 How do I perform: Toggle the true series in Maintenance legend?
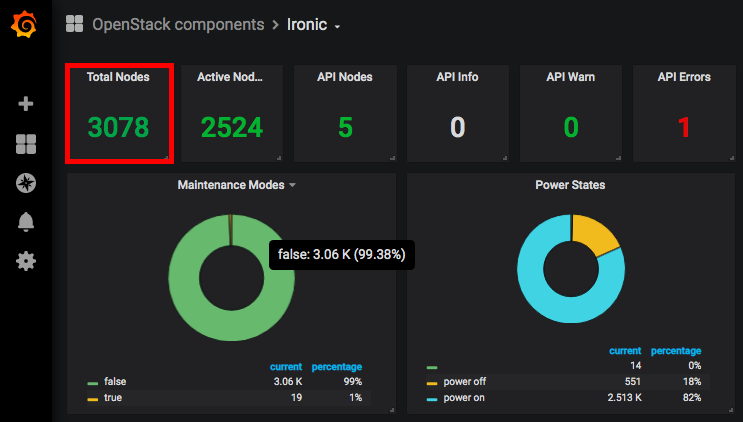pyautogui.click(x=113, y=397)
